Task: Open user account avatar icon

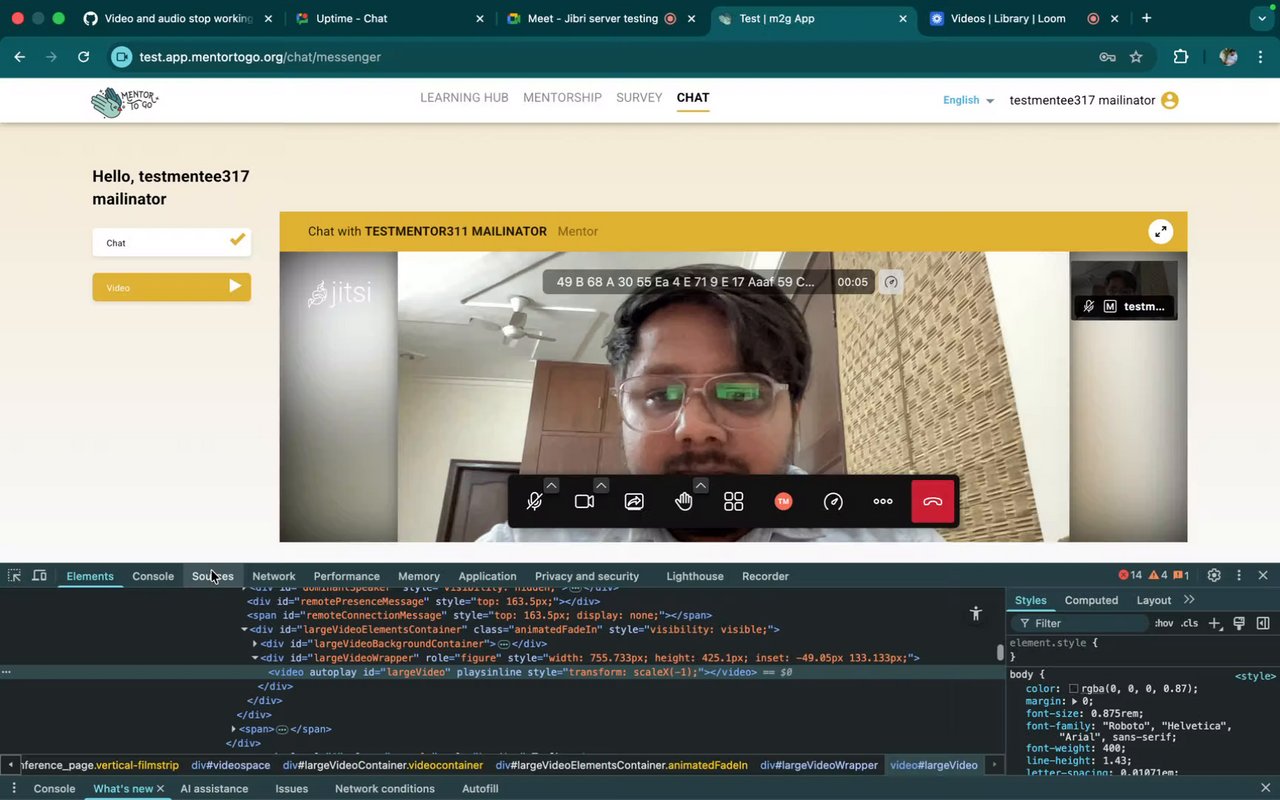Action: click(x=1170, y=100)
